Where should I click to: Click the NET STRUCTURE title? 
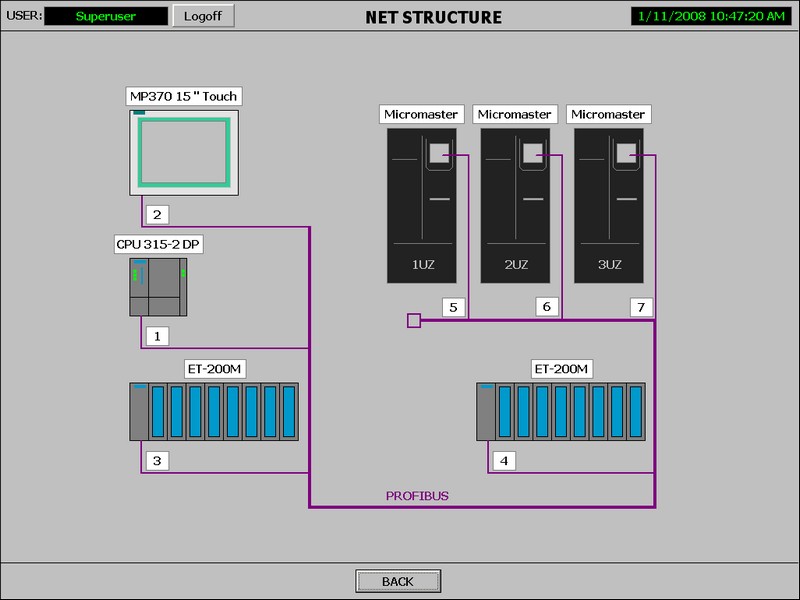(434, 17)
